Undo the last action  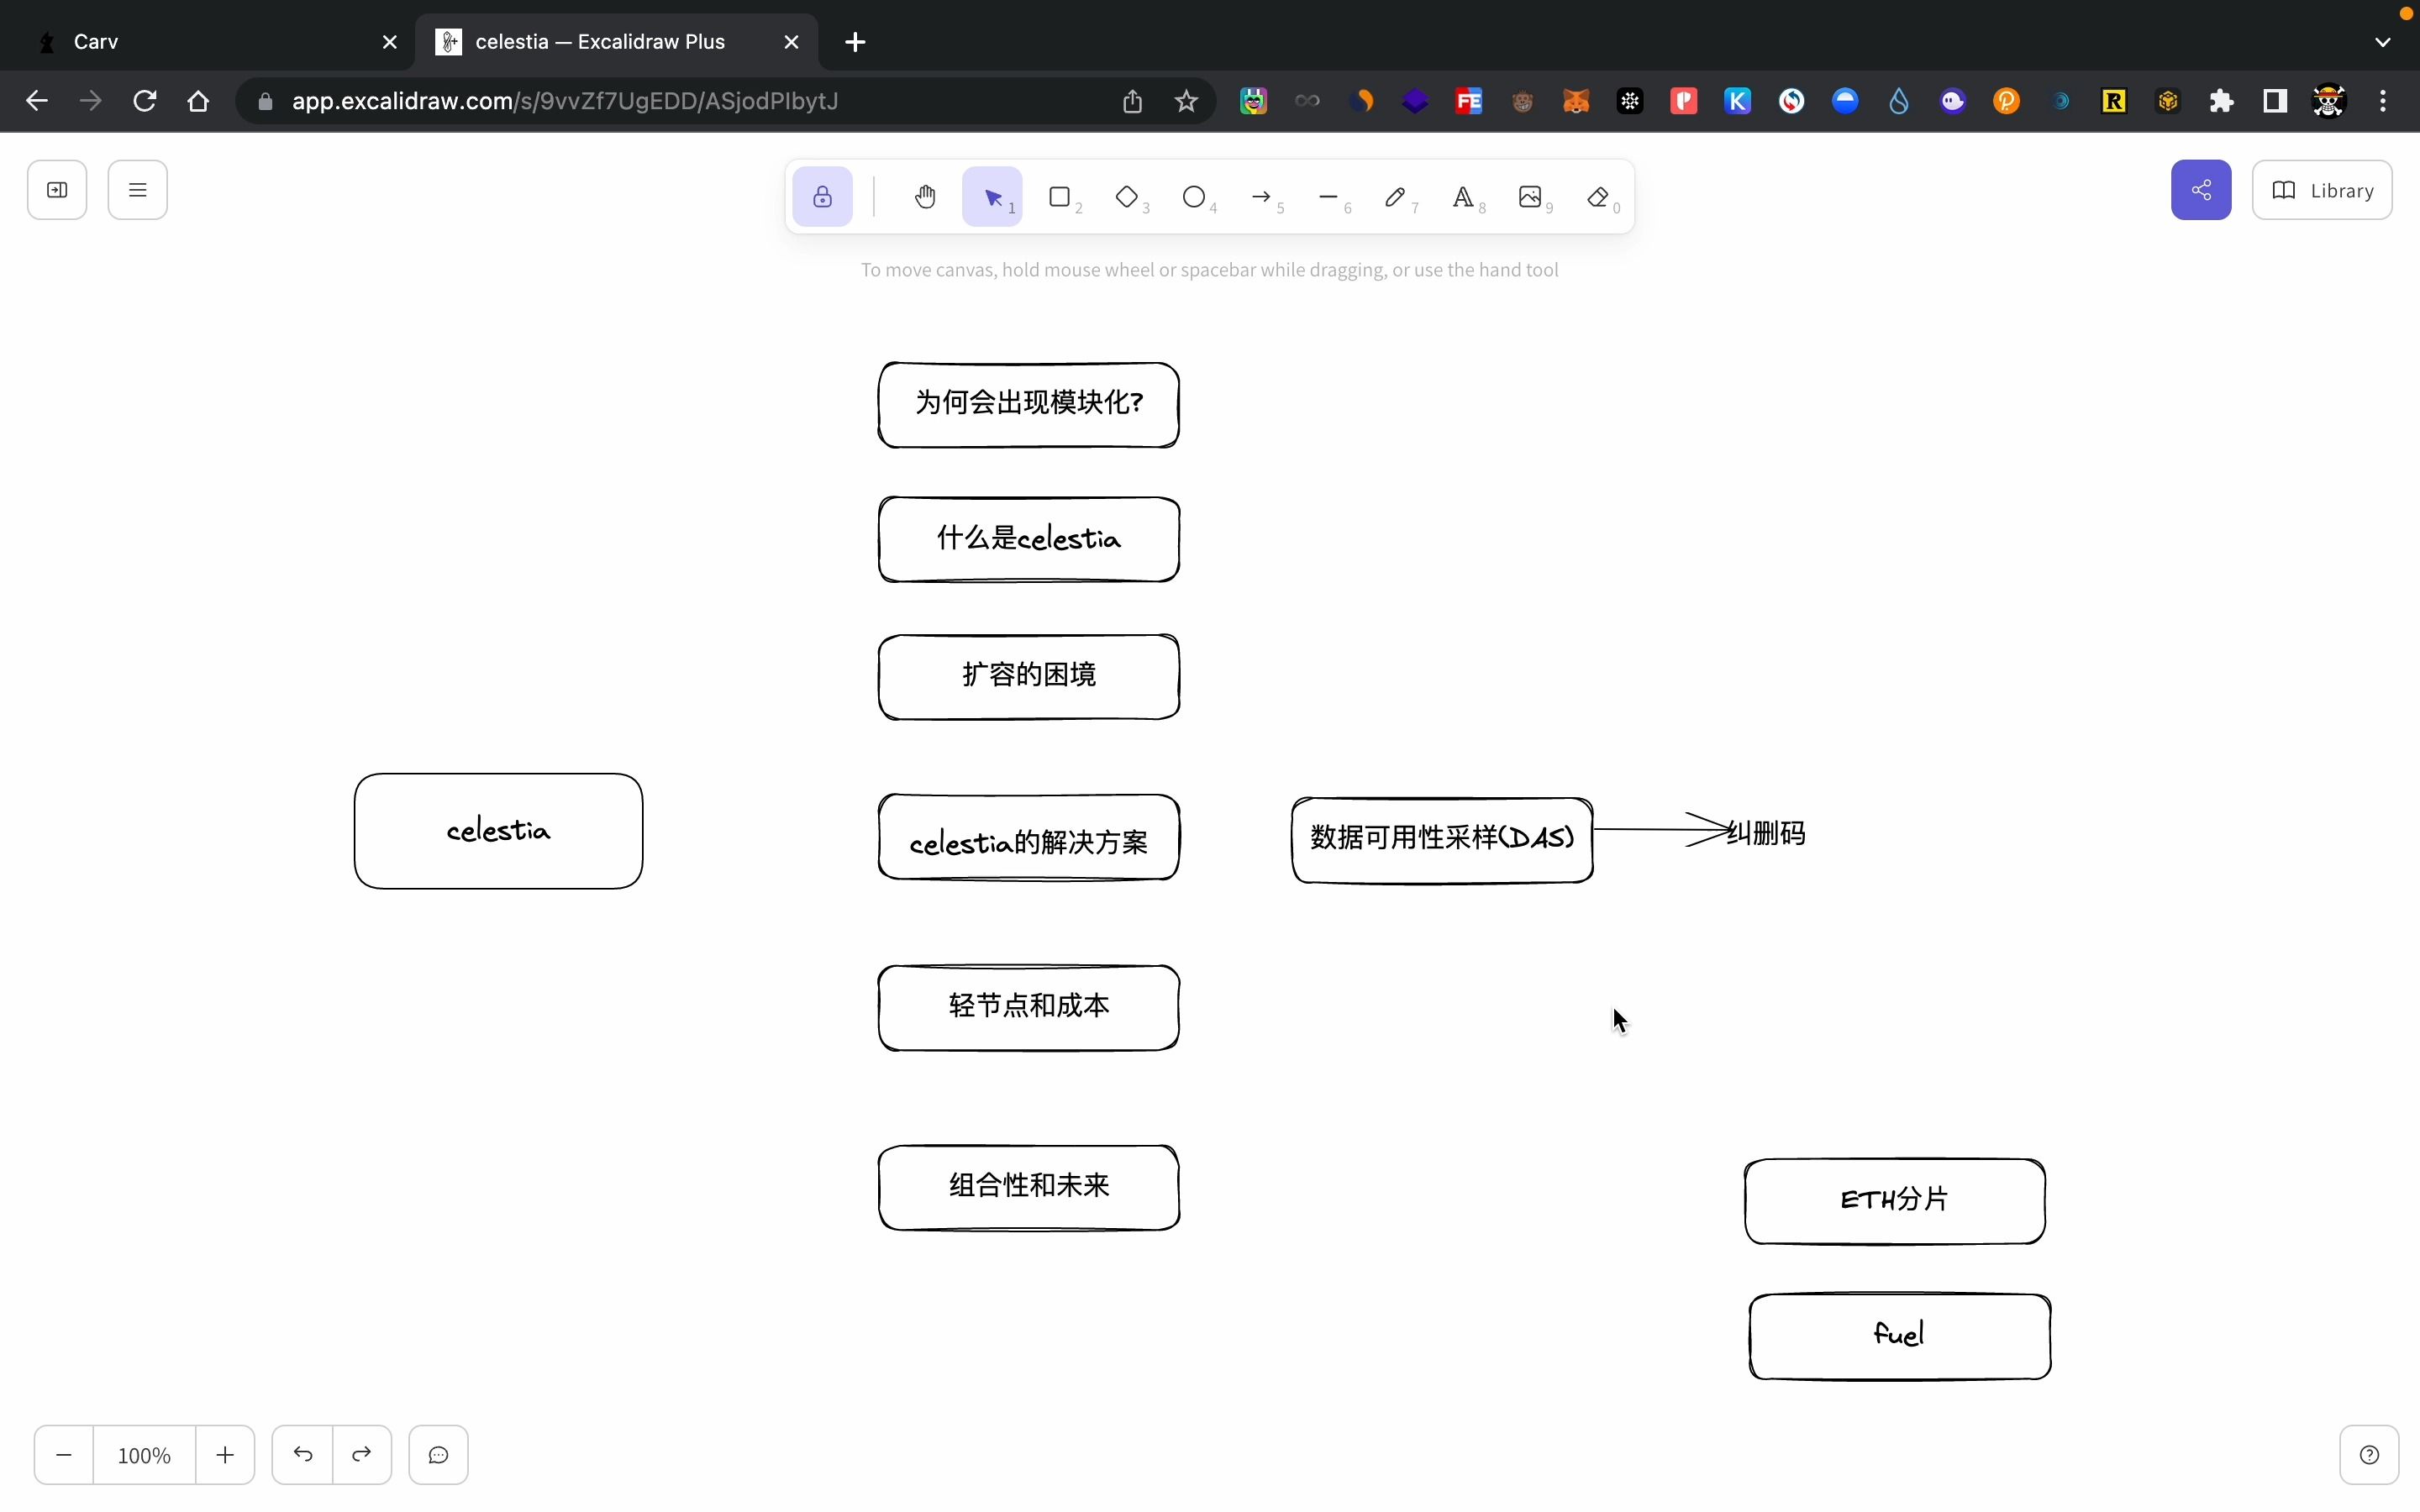point(302,1455)
